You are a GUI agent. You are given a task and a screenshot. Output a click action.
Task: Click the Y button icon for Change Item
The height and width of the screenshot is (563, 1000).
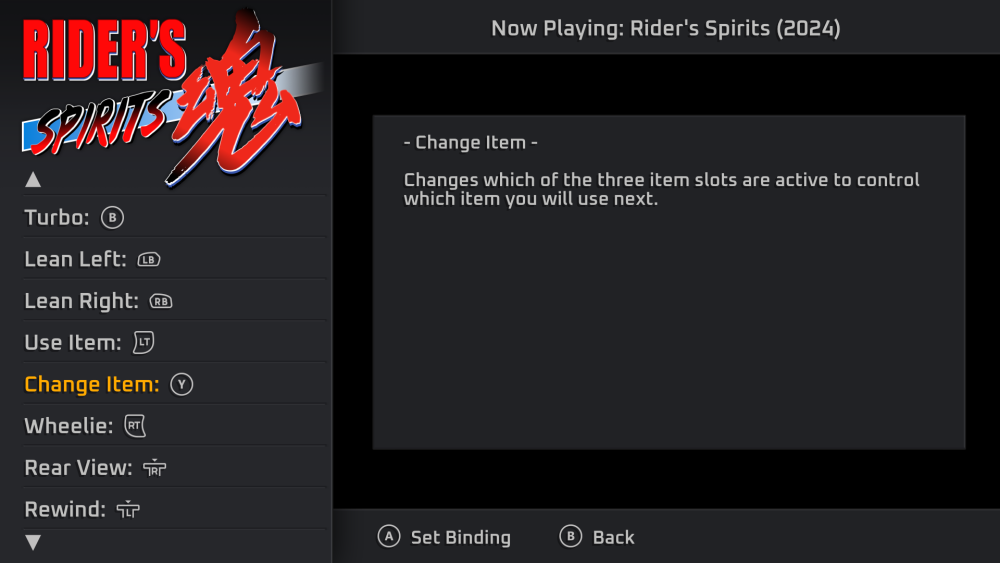[x=180, y=385]
